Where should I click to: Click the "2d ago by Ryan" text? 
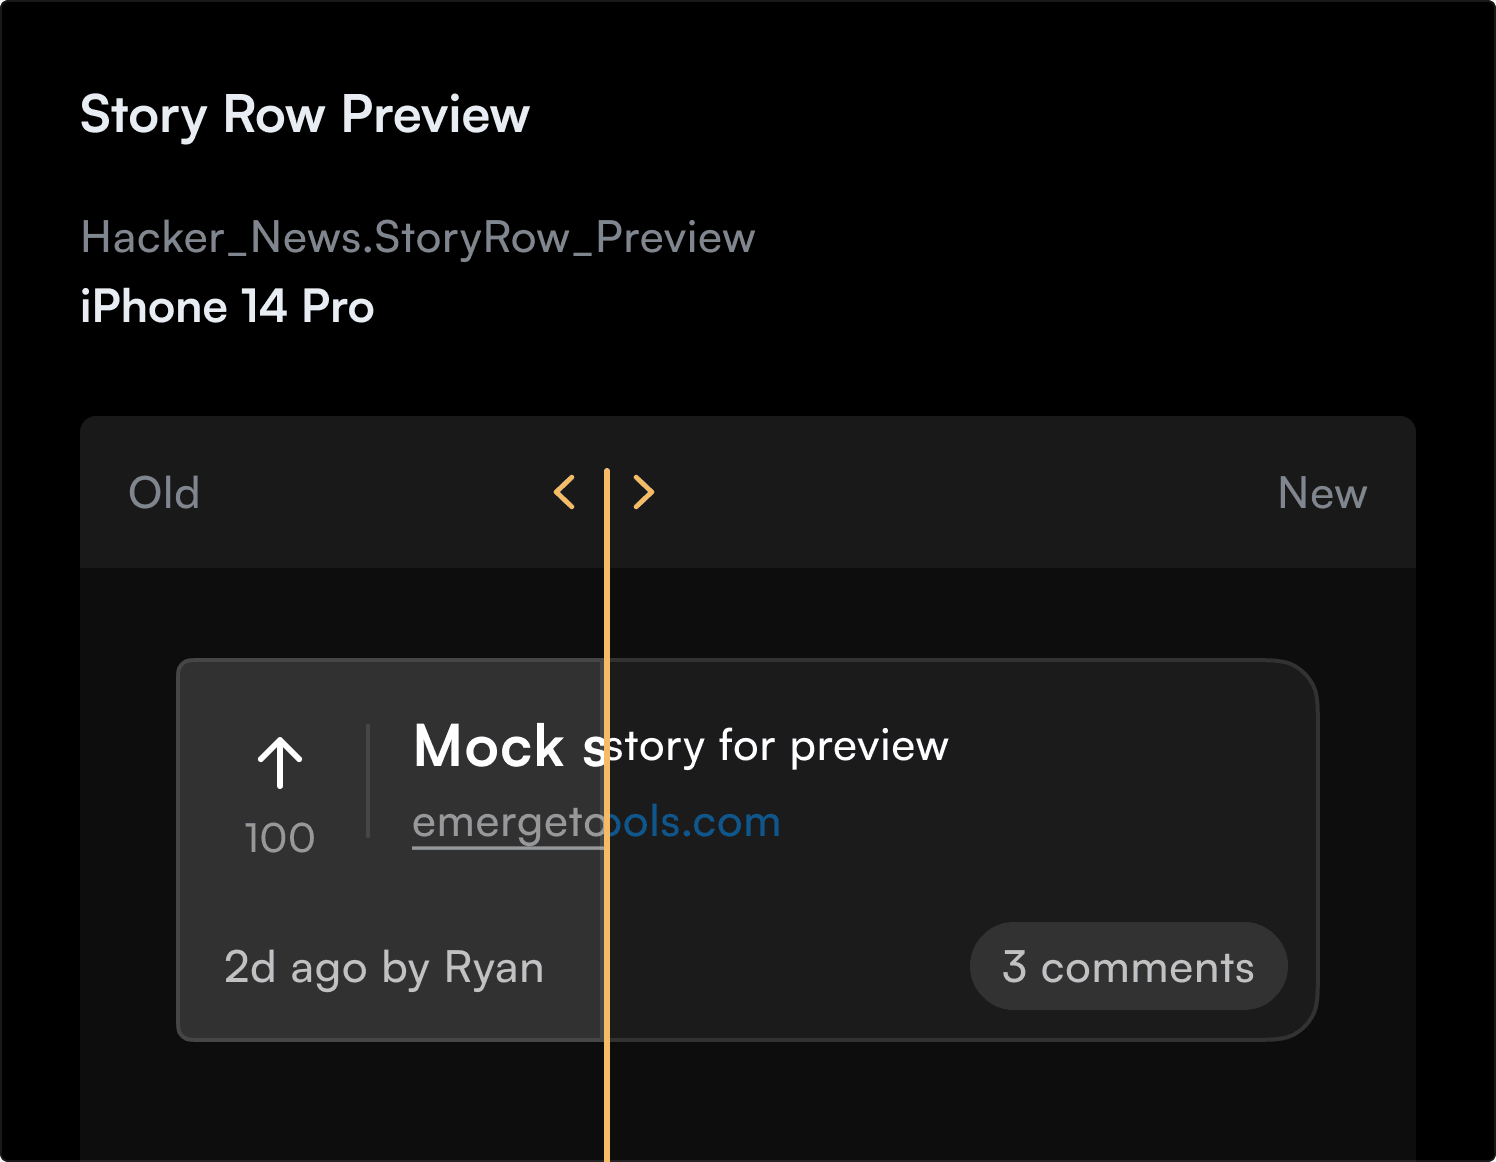[x=384, y=968]
